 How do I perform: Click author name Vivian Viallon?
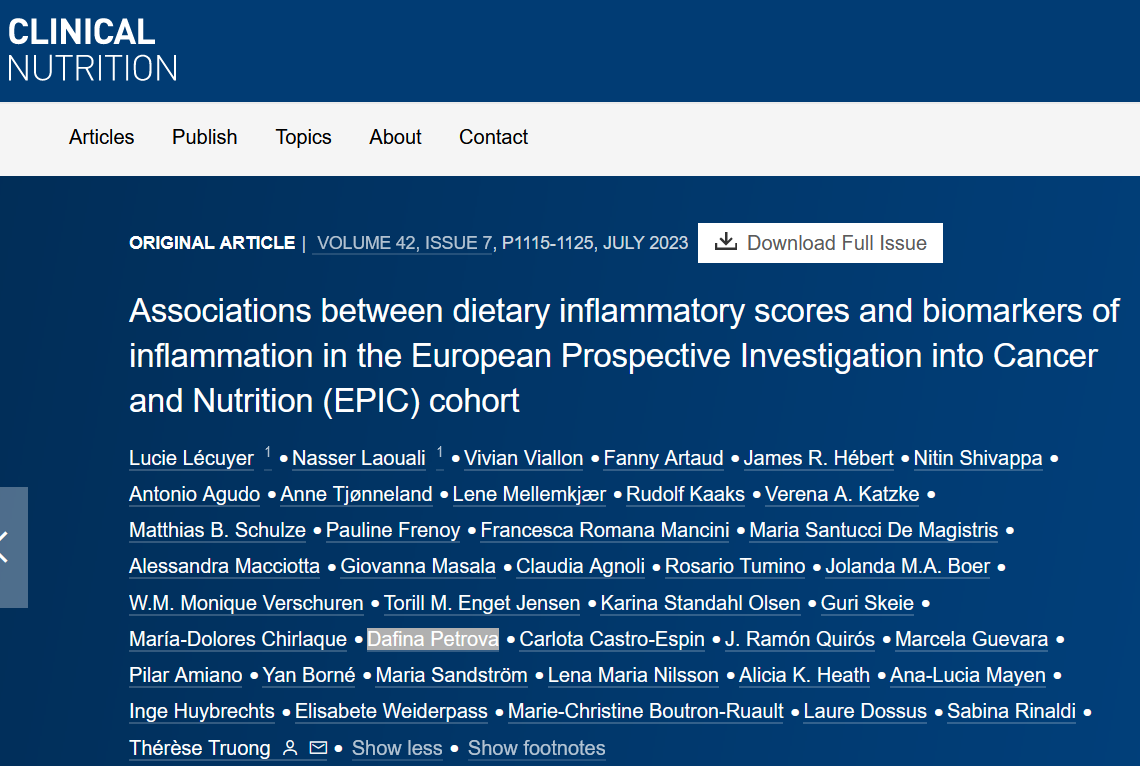pos(523,458)
